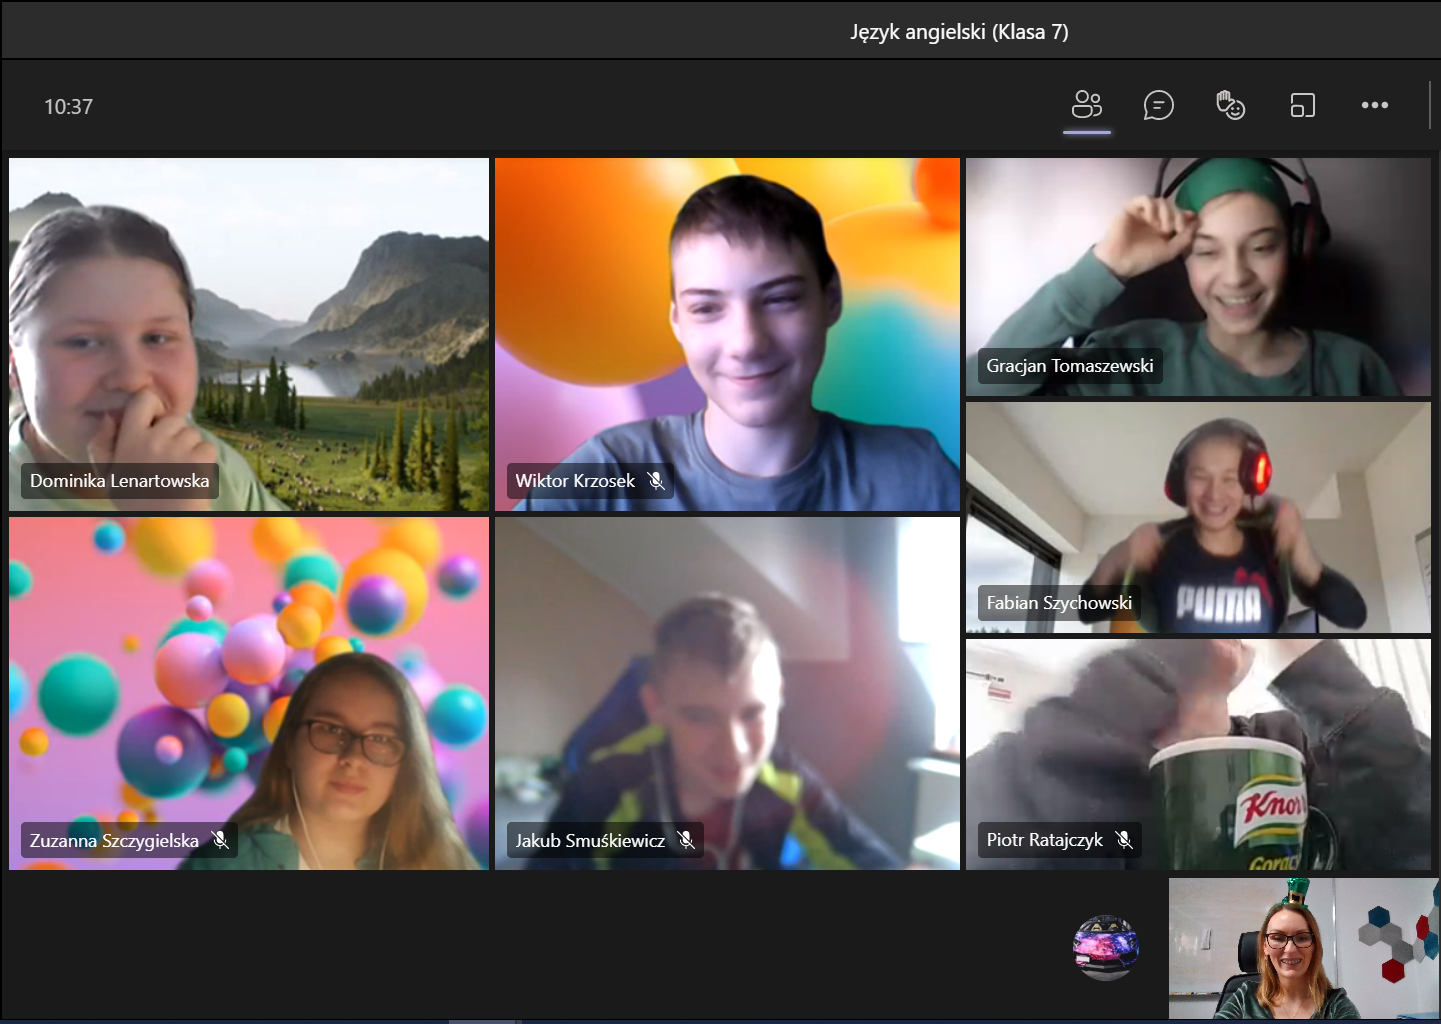This screenshot has height=1024, width=1441.
Task: Click muted mic icon on Piotr Ratajczyk
Action: [x=1124, y=840]
